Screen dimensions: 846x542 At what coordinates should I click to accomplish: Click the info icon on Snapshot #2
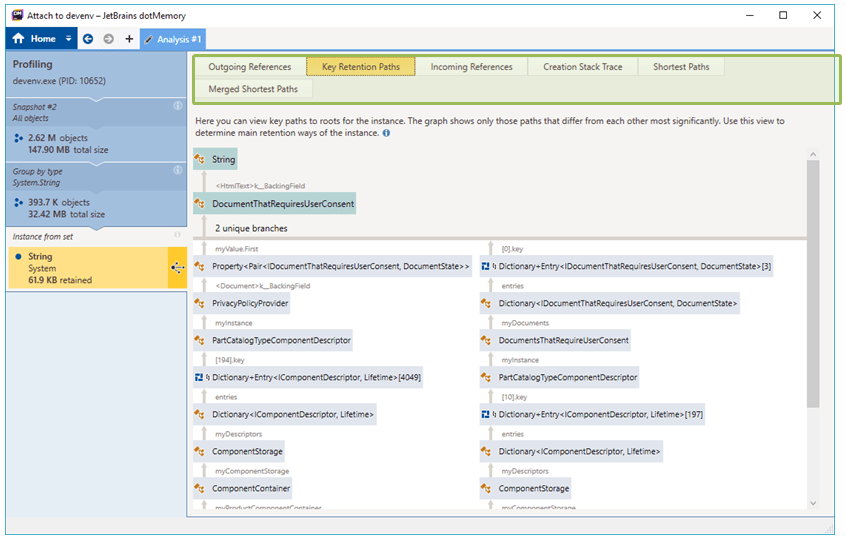point(177,105)
